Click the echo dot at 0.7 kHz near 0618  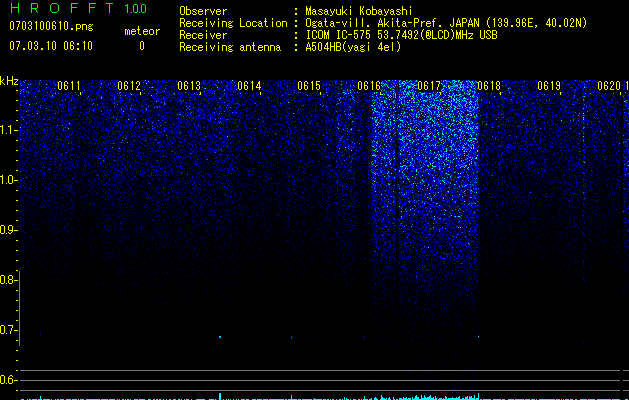pos(479,336)
